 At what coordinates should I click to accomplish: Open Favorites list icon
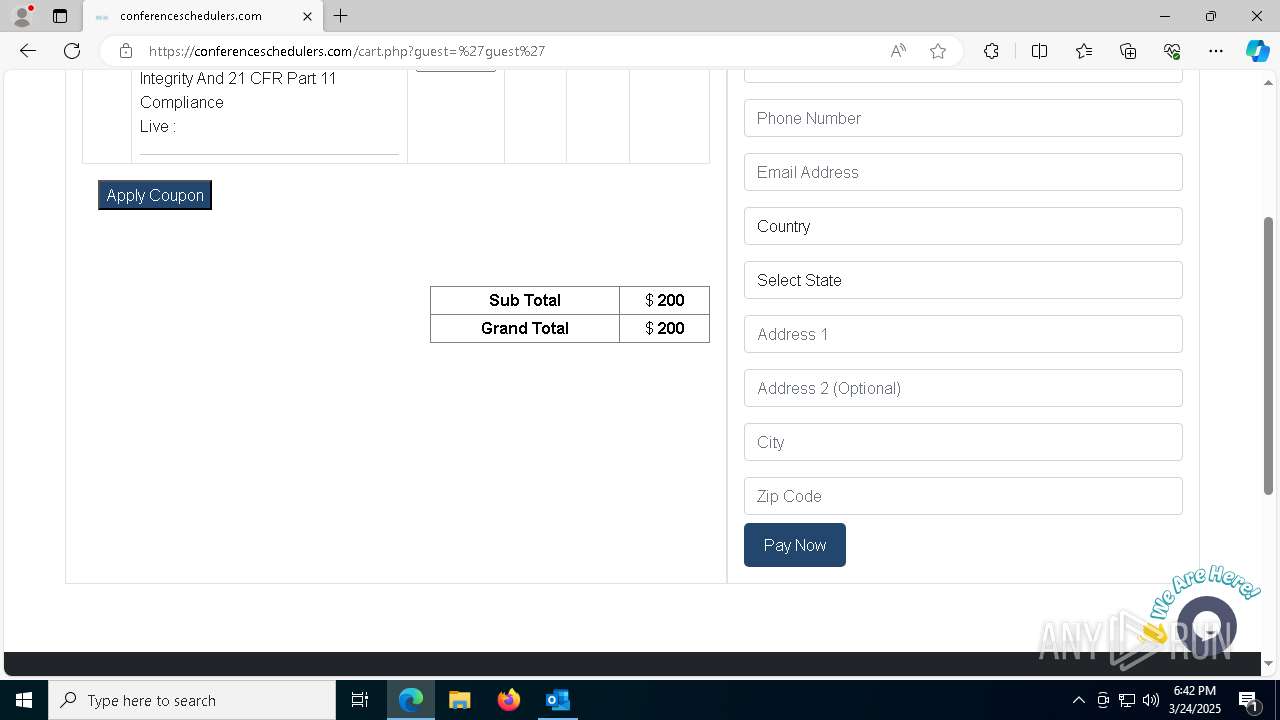click(1084, 51)
